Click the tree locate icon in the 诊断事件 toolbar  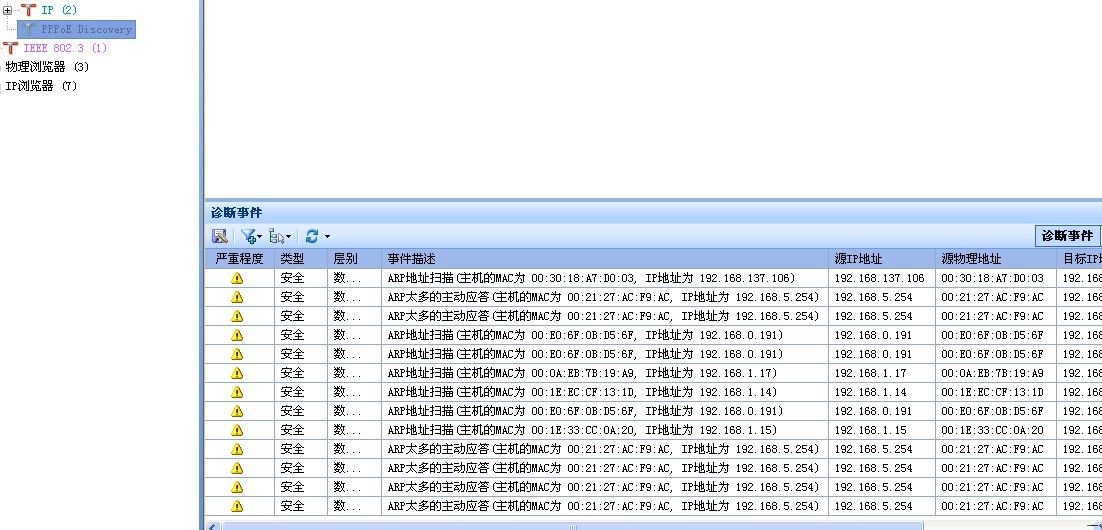277,236
